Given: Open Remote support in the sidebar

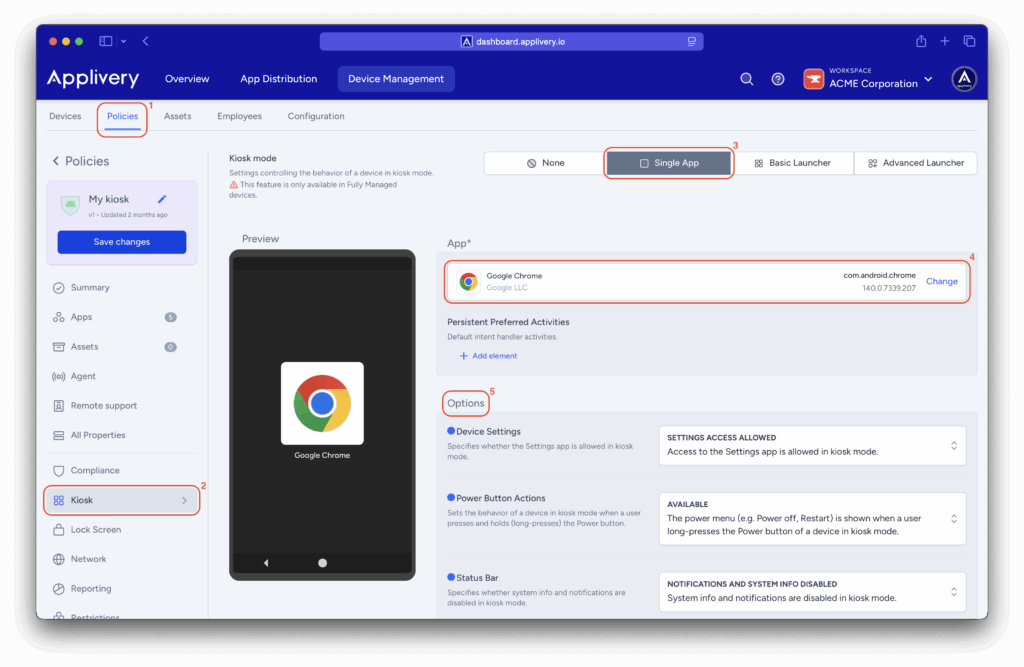Looking at the screenshot, I should [x=104, y=406].
